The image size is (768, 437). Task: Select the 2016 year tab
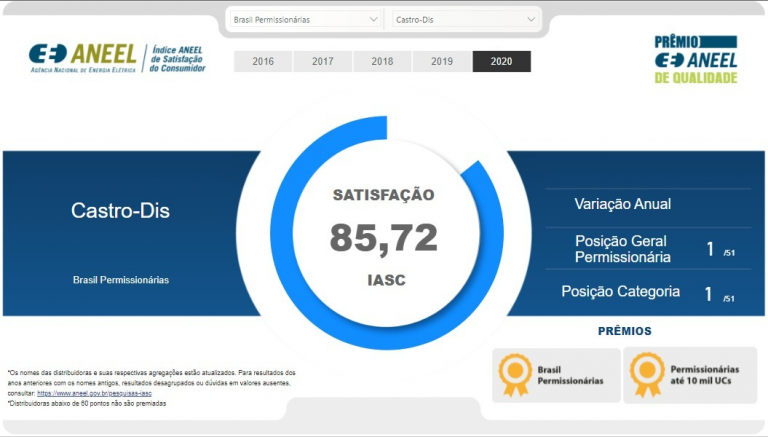coord(263,61)
